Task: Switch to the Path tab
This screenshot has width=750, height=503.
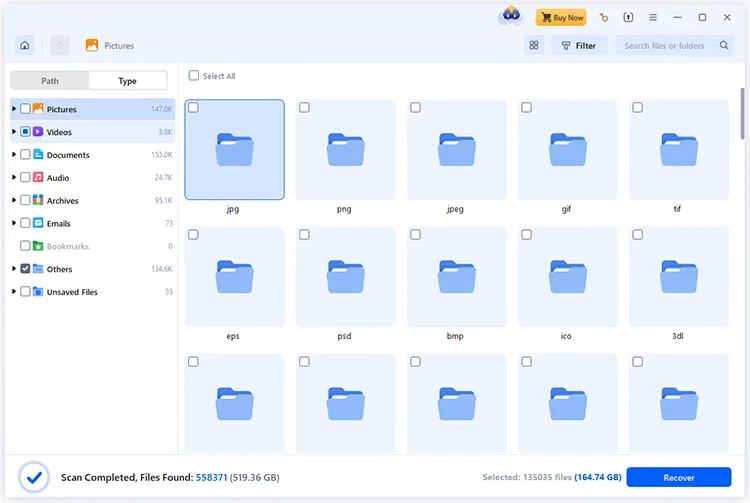Action: point(50,81)
